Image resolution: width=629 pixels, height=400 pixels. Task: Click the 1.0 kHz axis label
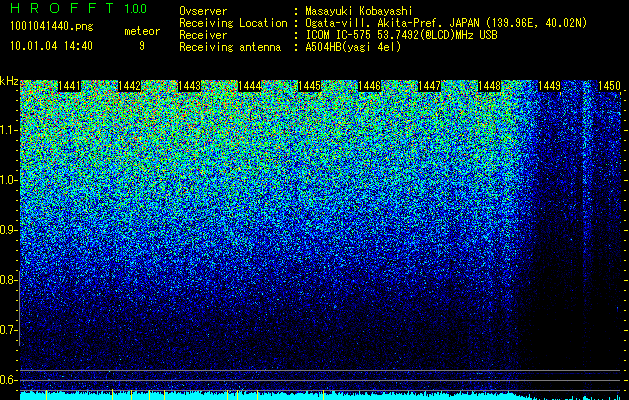[x=9, y=180]
